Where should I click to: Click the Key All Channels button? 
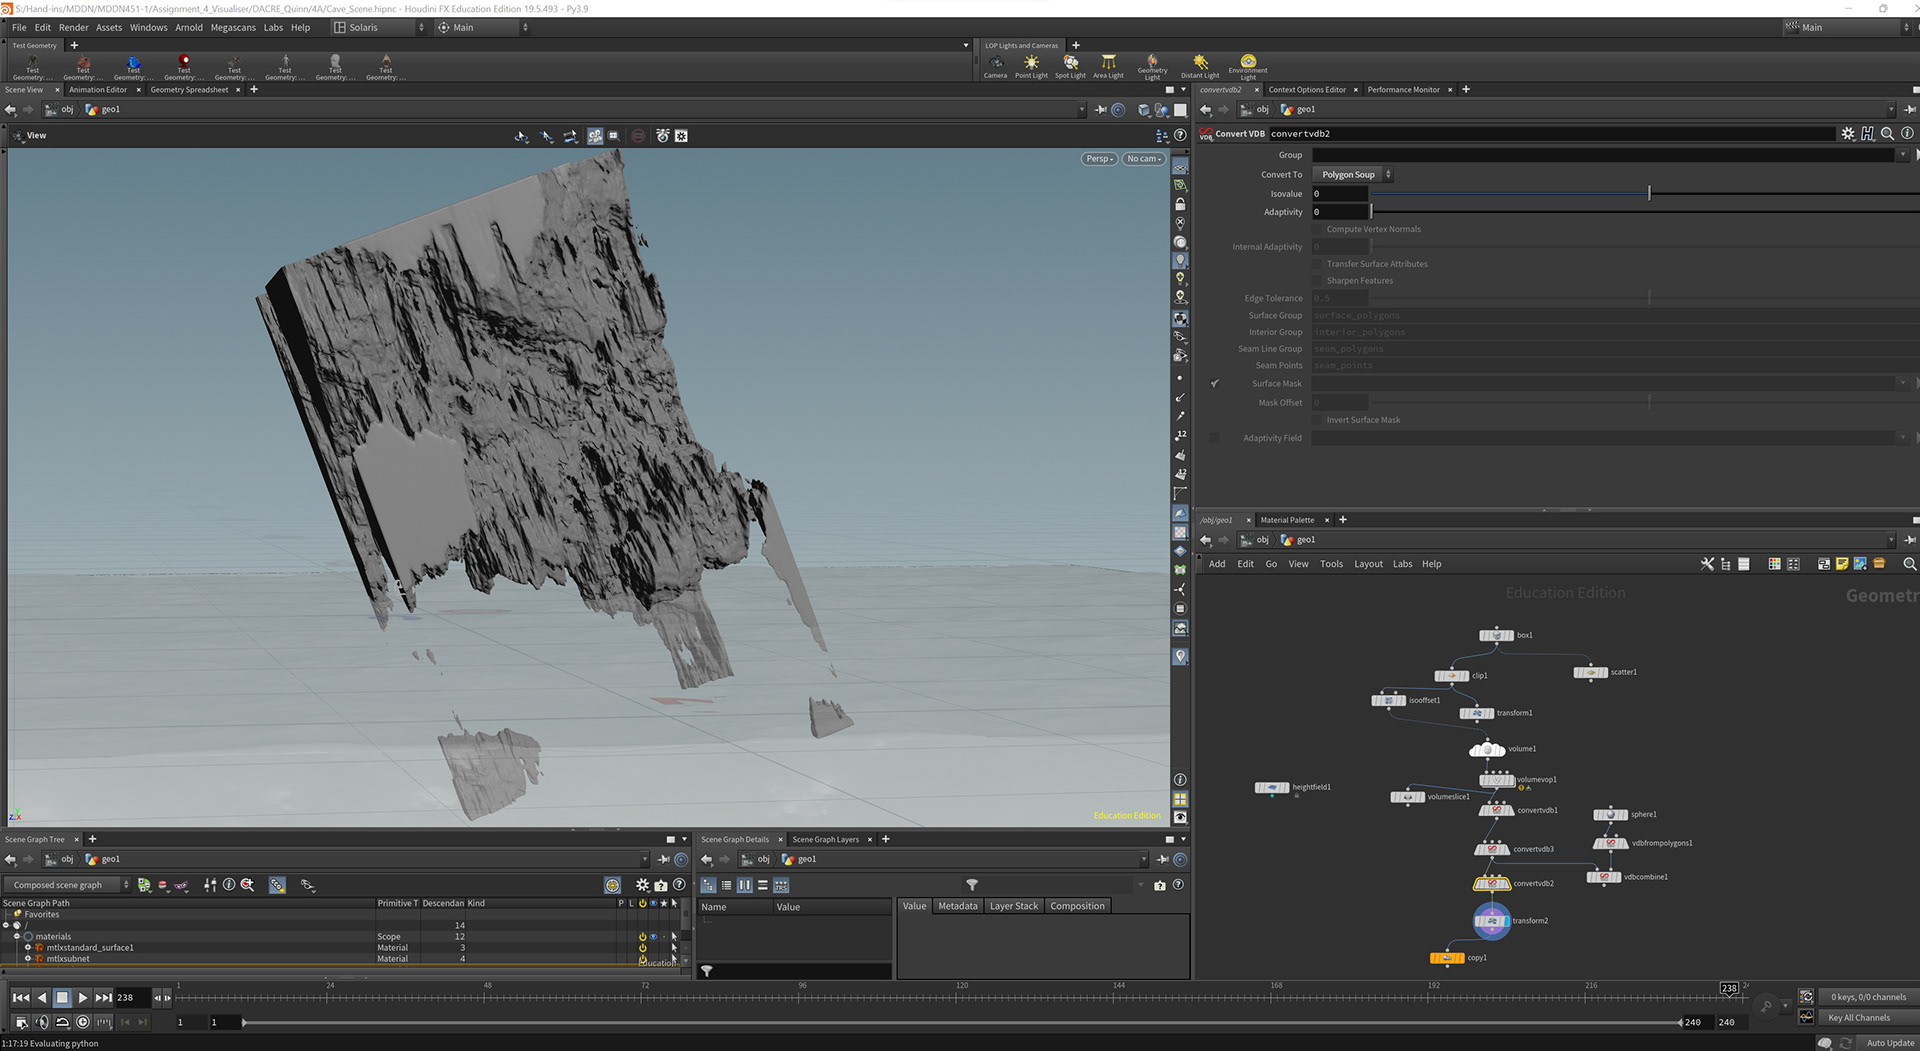coord(1859,1018)
